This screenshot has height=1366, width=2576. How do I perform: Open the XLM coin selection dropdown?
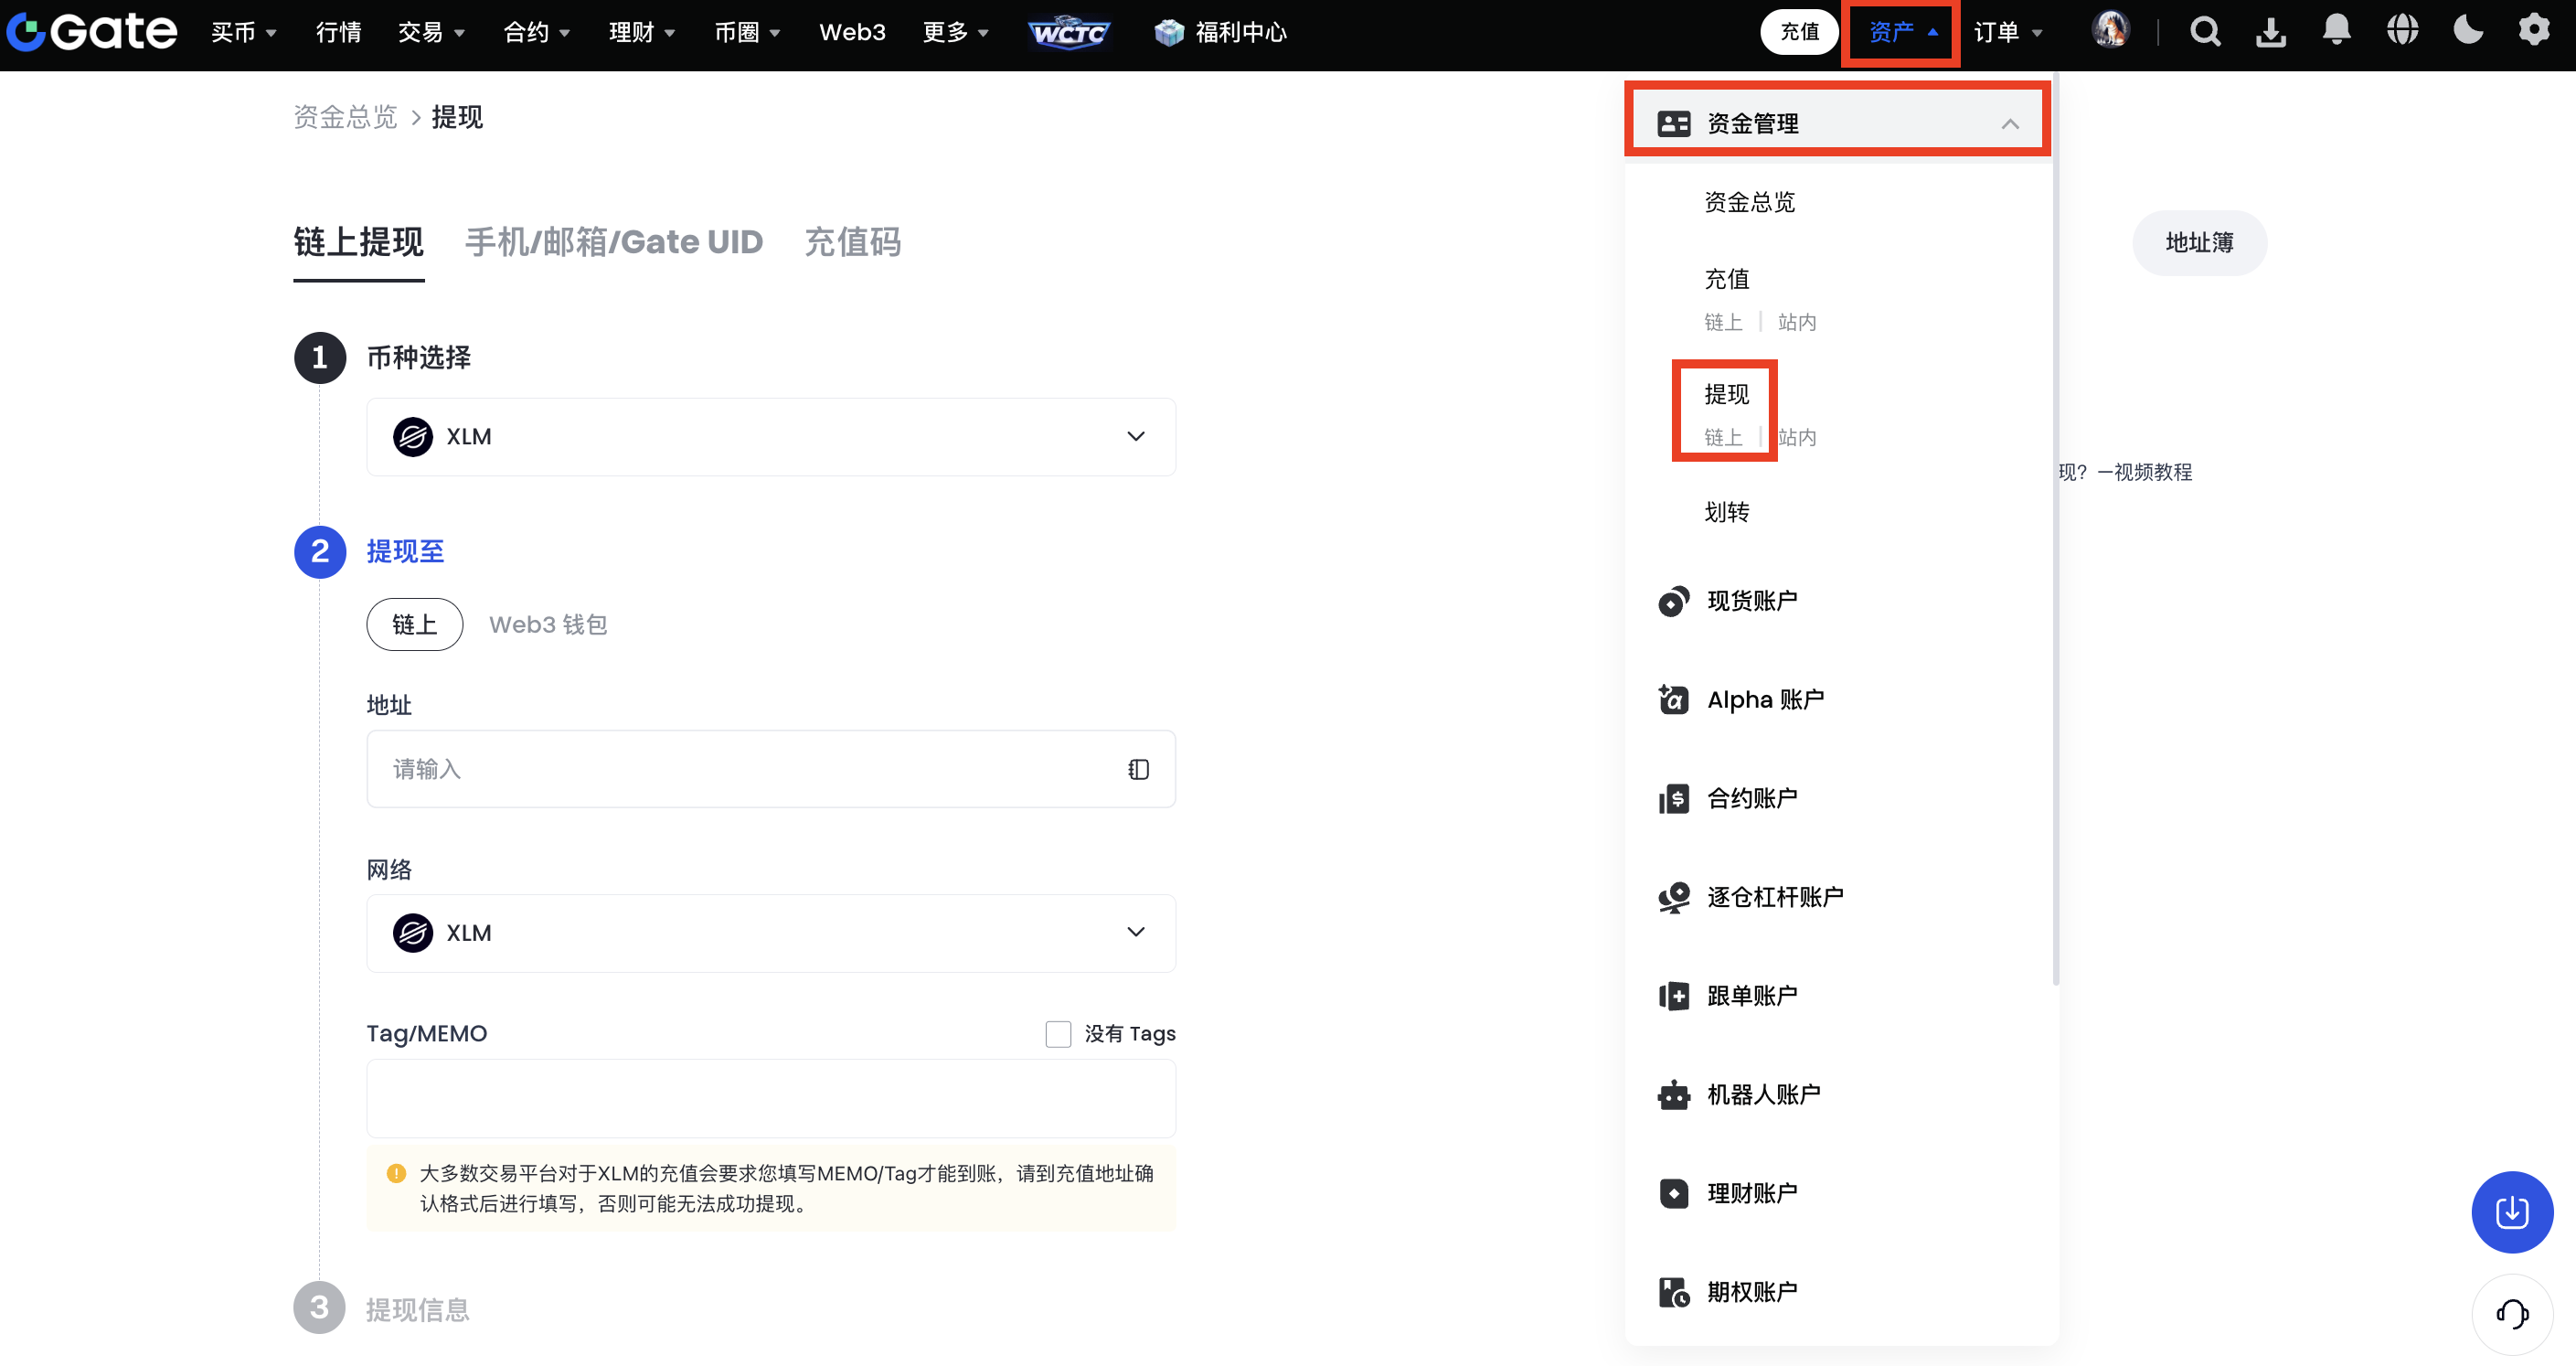click(770, 437)
